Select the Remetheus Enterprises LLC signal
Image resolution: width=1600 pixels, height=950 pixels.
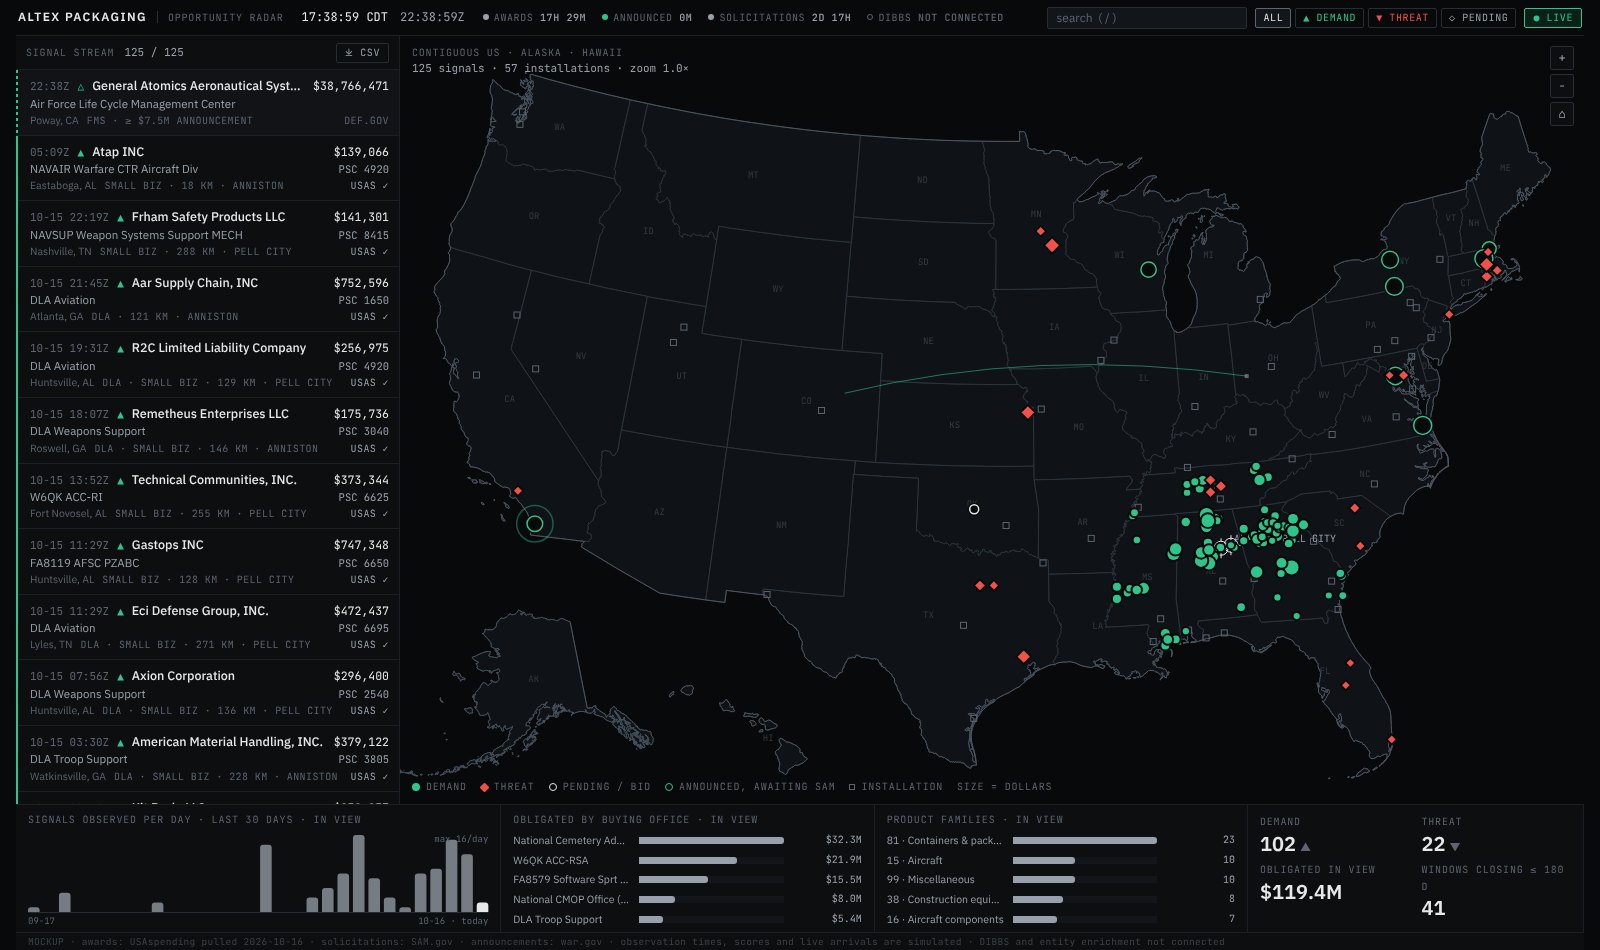click(208, 430)
